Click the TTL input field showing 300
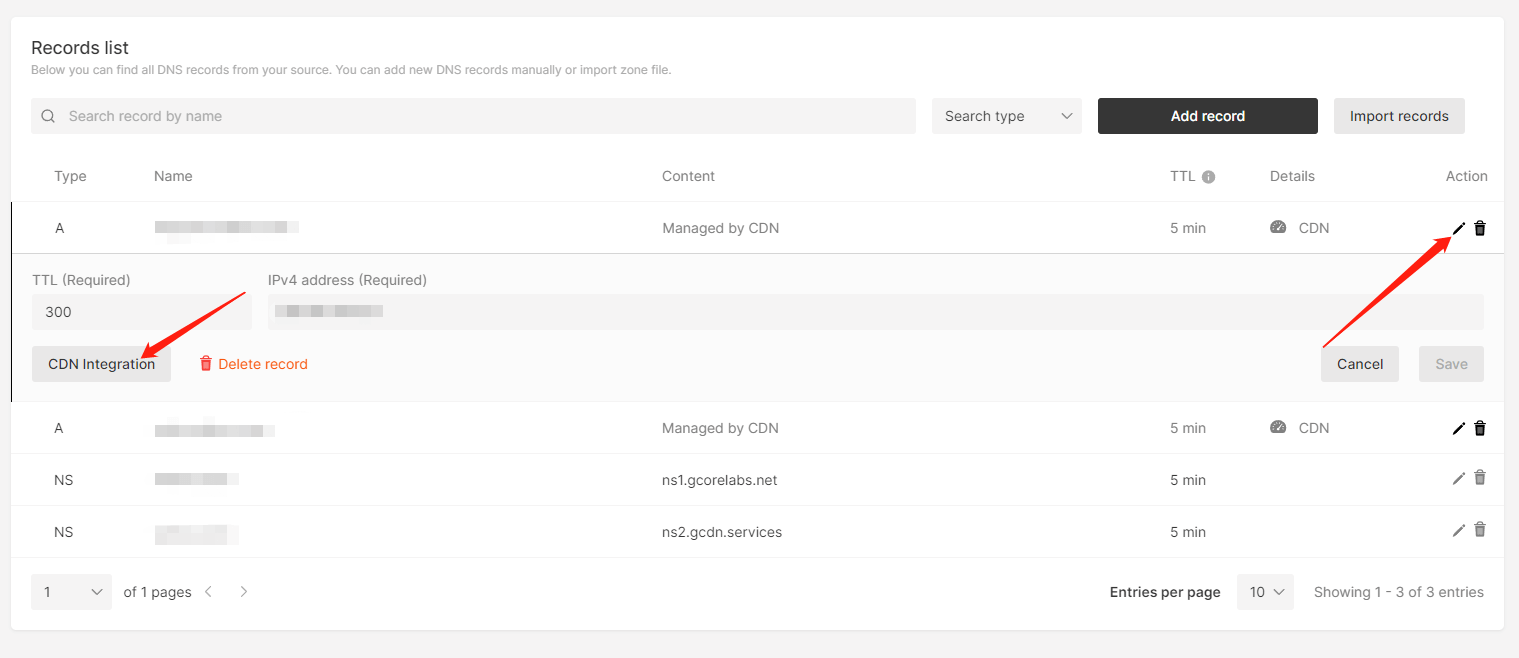The image size is (1519, 658). pyautogui.click(x=141, y=312)
